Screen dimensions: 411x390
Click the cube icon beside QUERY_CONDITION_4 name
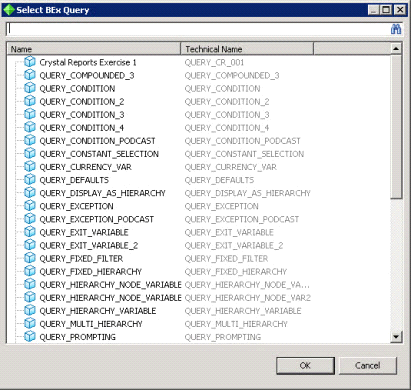pyautogui.click(x=30, y=127)
